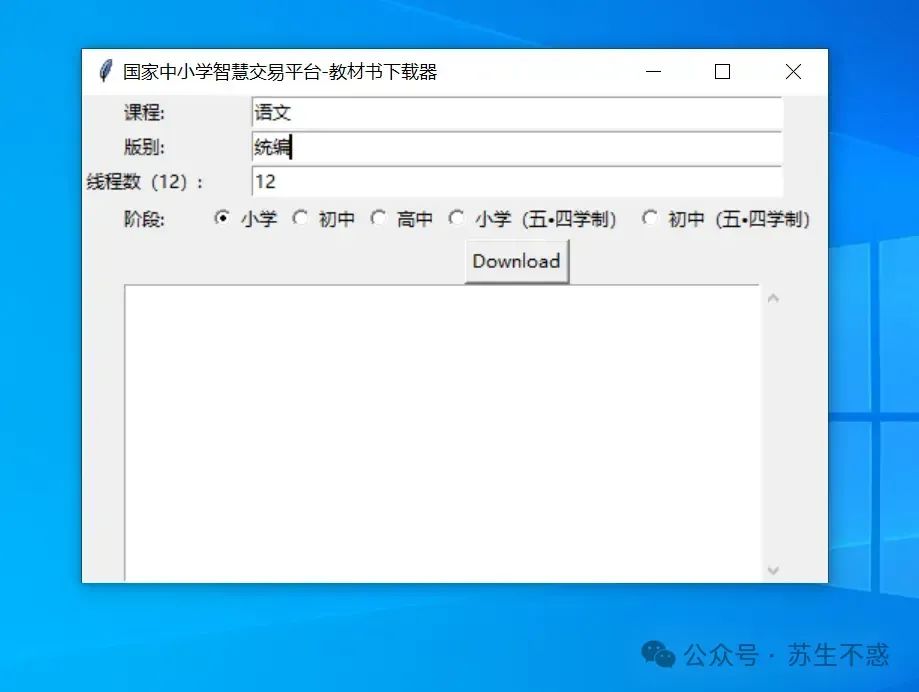Click the 阶段: label text
919x692 pixels.
(x=144, y=219)
